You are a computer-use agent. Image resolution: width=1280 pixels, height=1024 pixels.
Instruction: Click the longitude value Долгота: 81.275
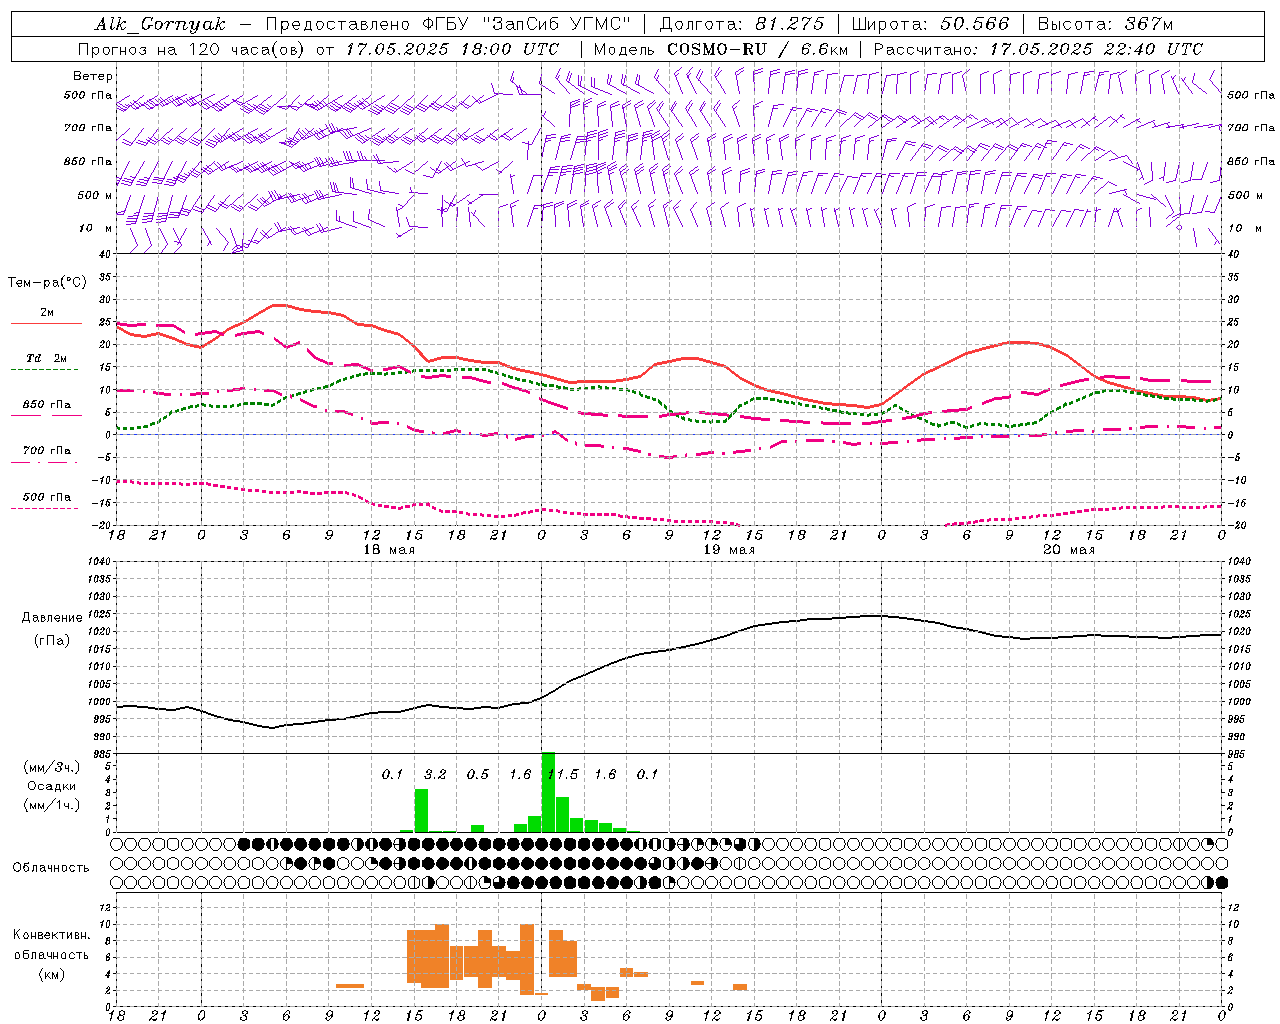tap(742, 24)
